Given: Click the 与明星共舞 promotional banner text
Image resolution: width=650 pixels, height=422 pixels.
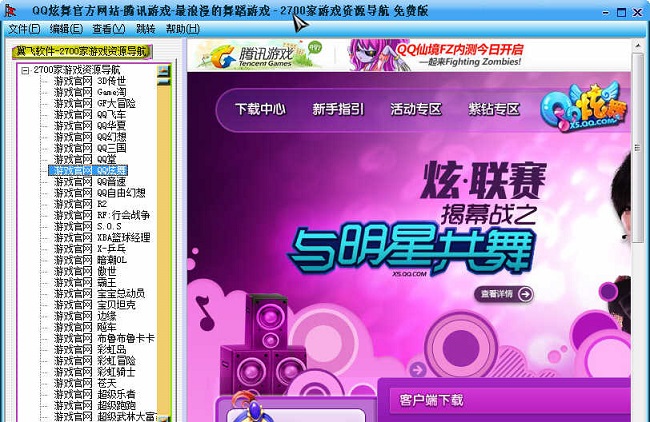Looking at the screenshot, I should click(x=410, y=250).
